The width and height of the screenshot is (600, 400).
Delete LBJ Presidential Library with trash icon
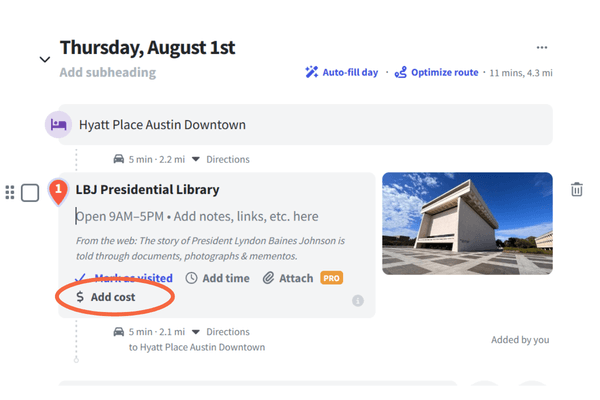coord(577,190)
